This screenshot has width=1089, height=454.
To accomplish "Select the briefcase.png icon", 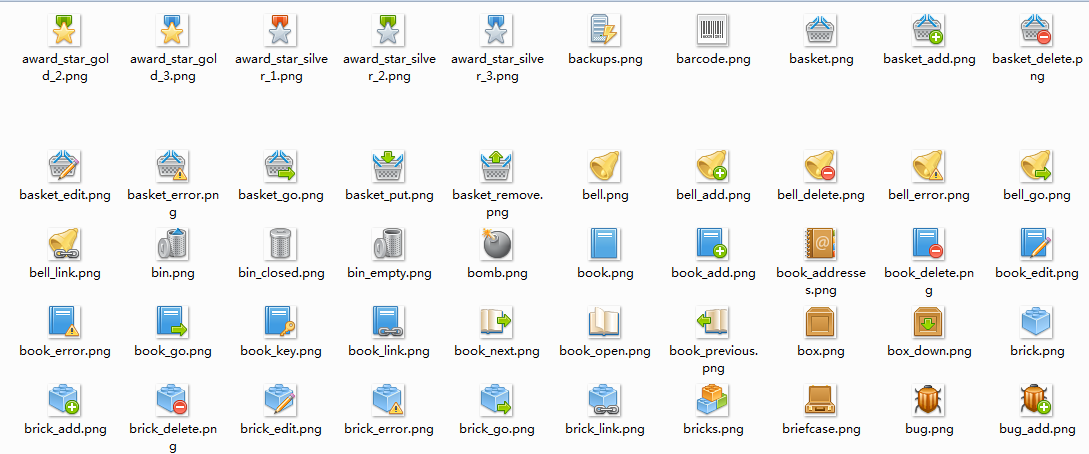I will click(821, 399).
